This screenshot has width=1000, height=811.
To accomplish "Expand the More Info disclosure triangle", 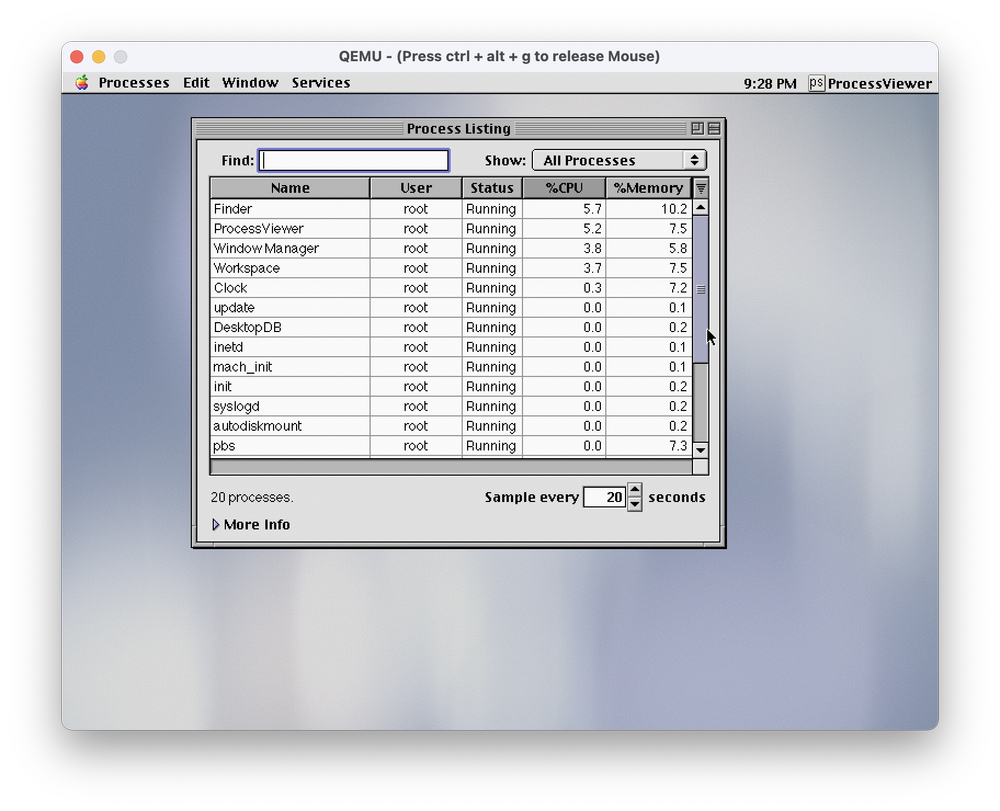I will click(216, 525).
